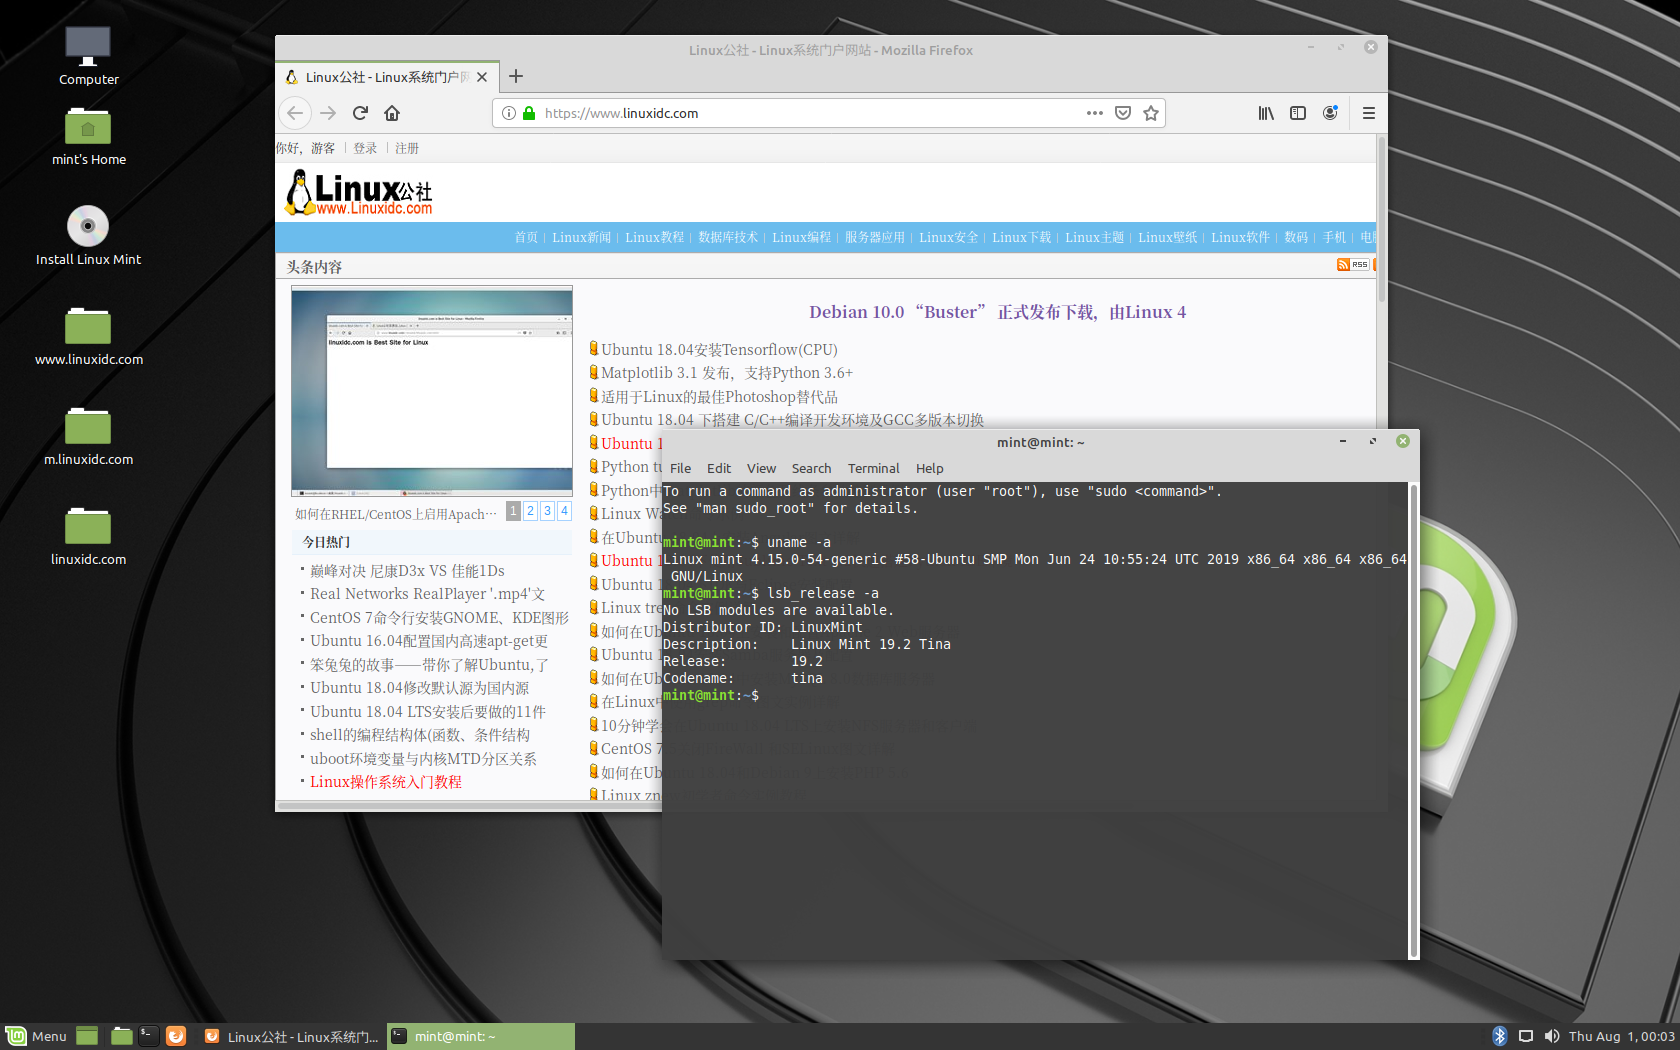Open the Linux下载 nav link
This screenshot has height=1050, width=1680.
(x=1021, y=237)
